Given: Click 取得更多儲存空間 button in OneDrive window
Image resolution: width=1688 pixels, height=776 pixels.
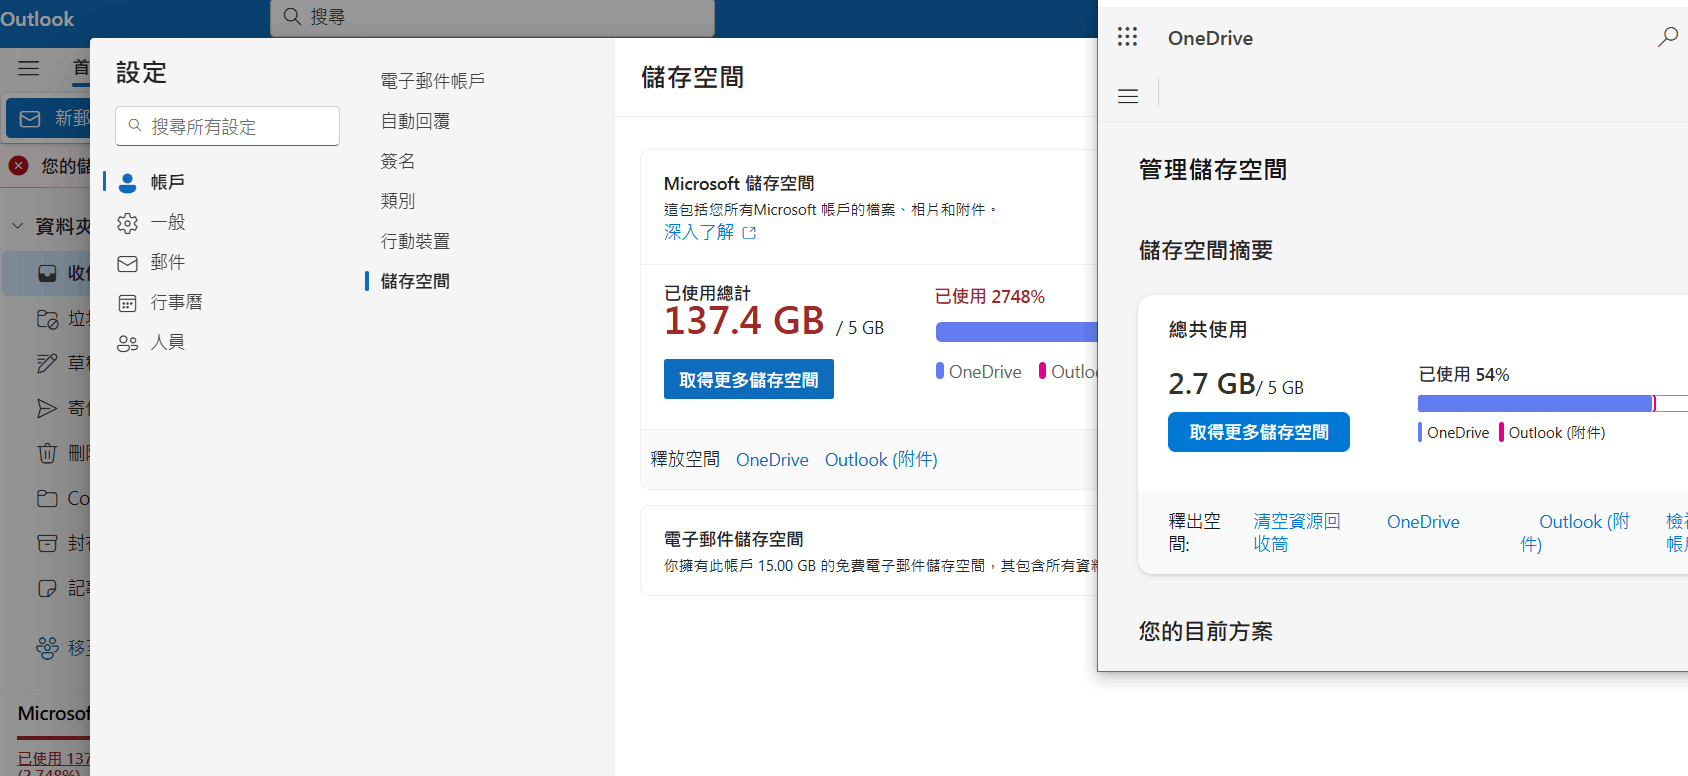Looking at the screenshot, I should [x=1258, y=432].
